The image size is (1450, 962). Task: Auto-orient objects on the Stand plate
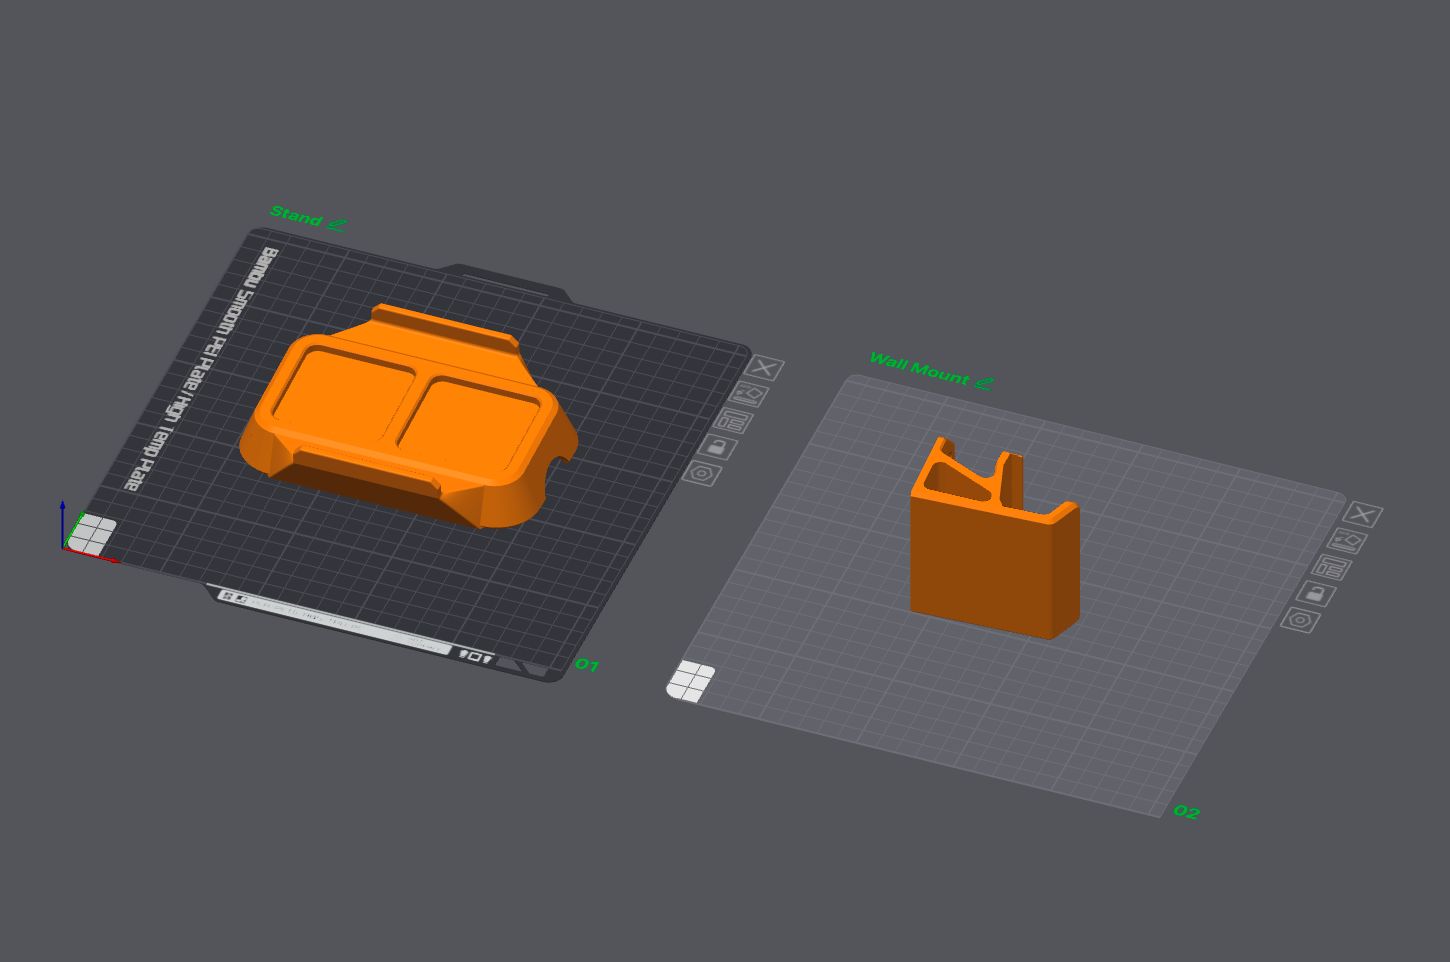(748, 394)
